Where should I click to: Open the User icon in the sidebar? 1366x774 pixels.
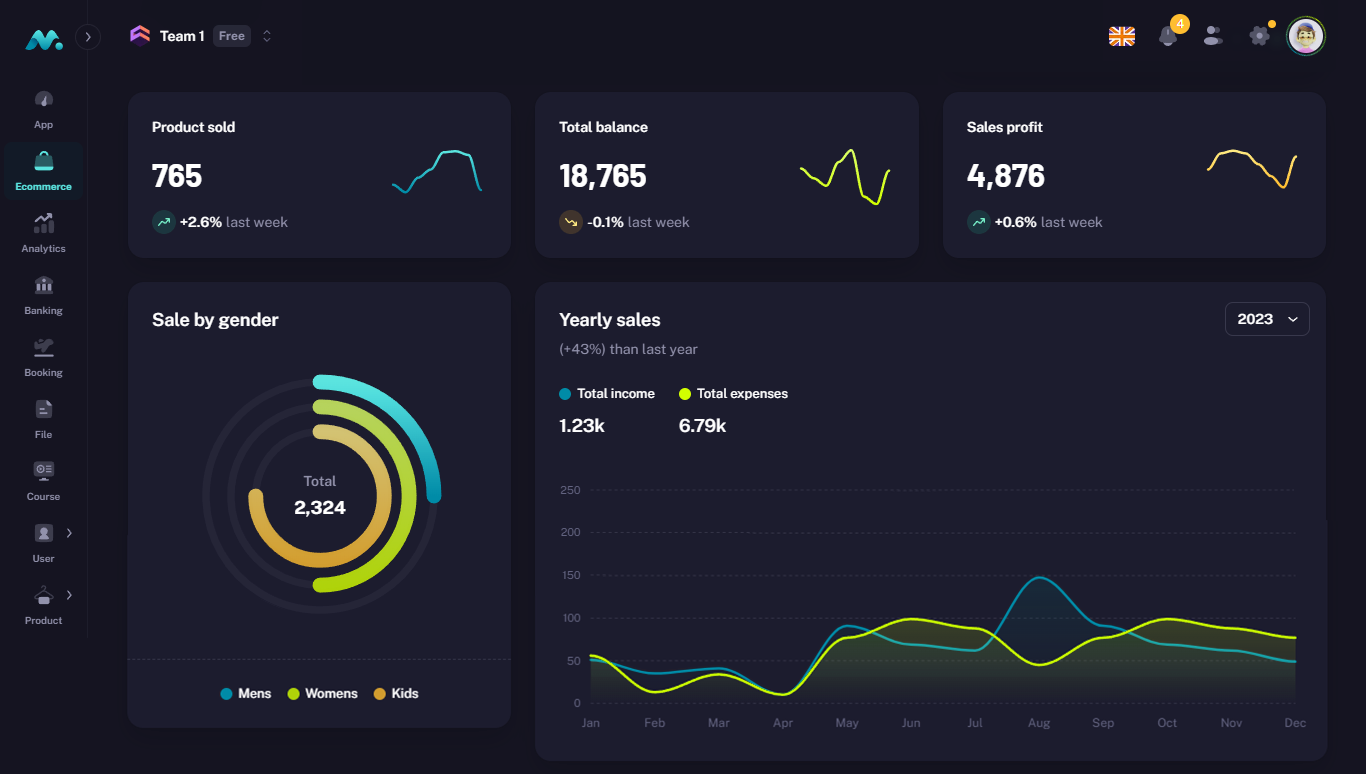point(44,533)
